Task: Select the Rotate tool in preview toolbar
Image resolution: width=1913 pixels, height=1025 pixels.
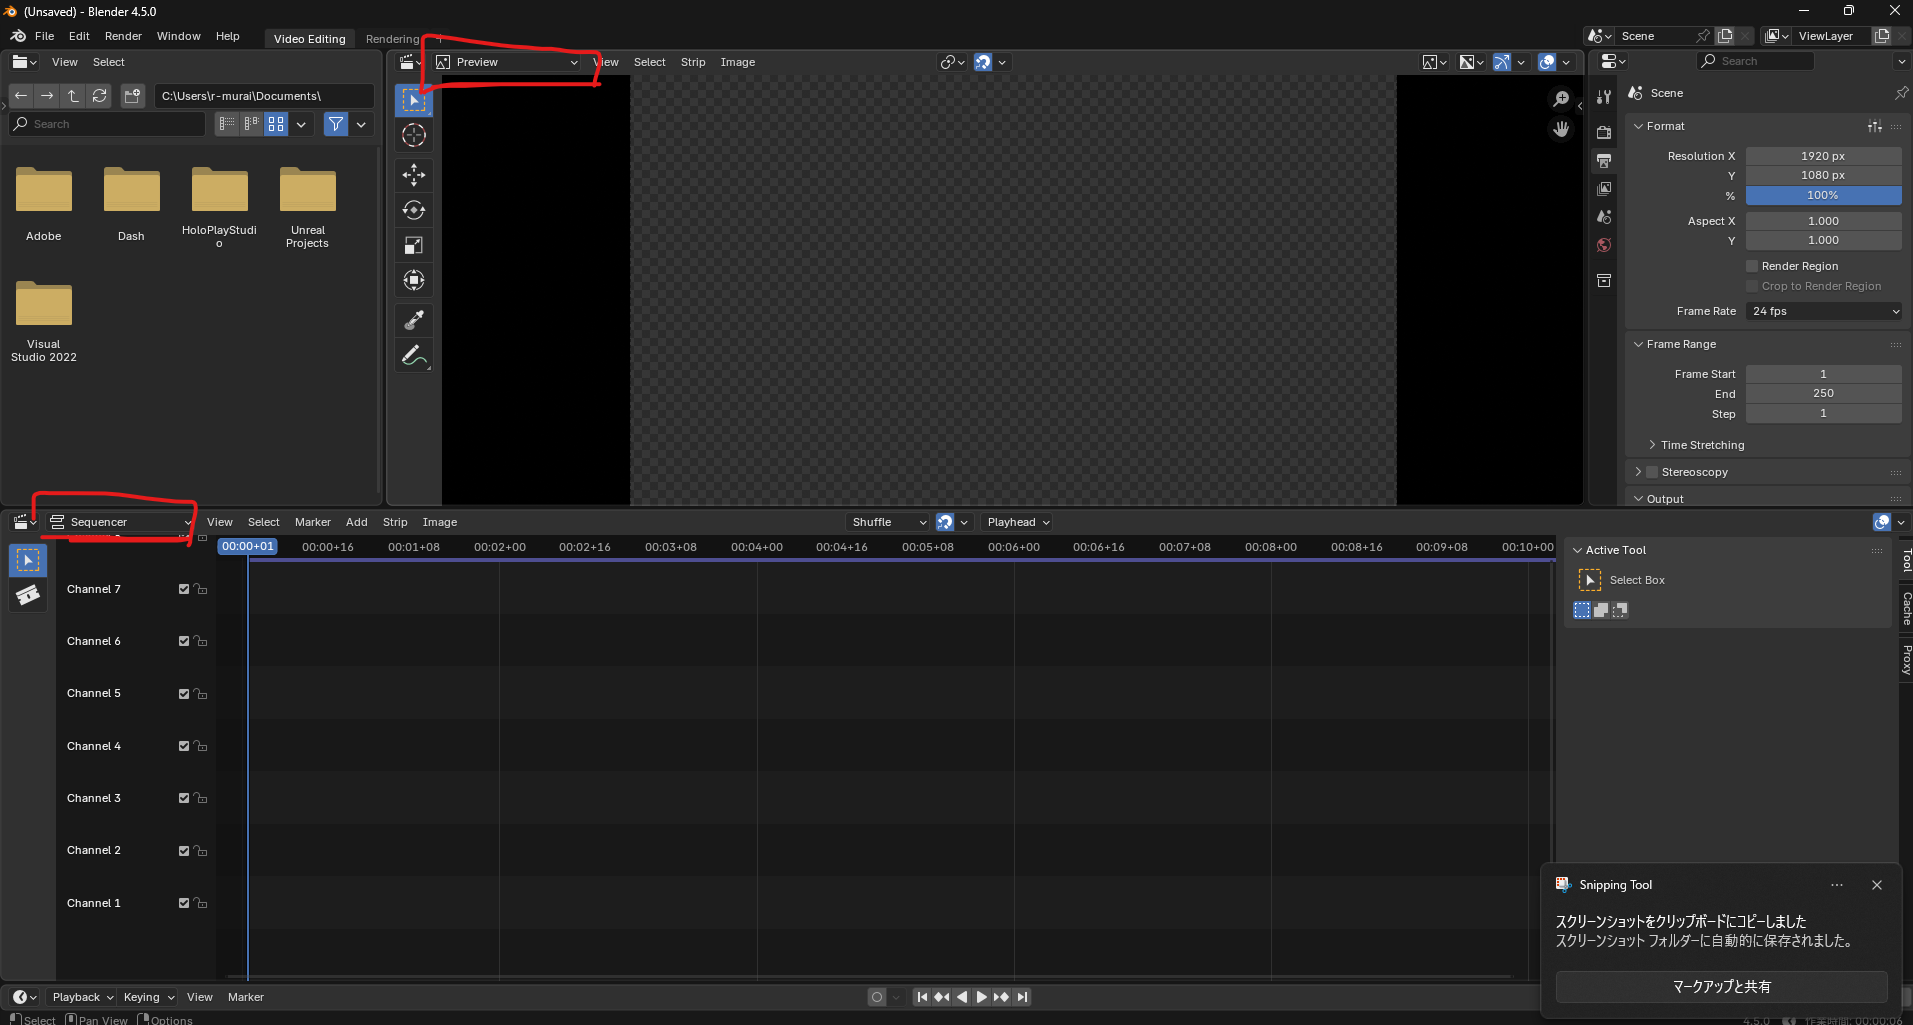Action: tap(413, 210)
